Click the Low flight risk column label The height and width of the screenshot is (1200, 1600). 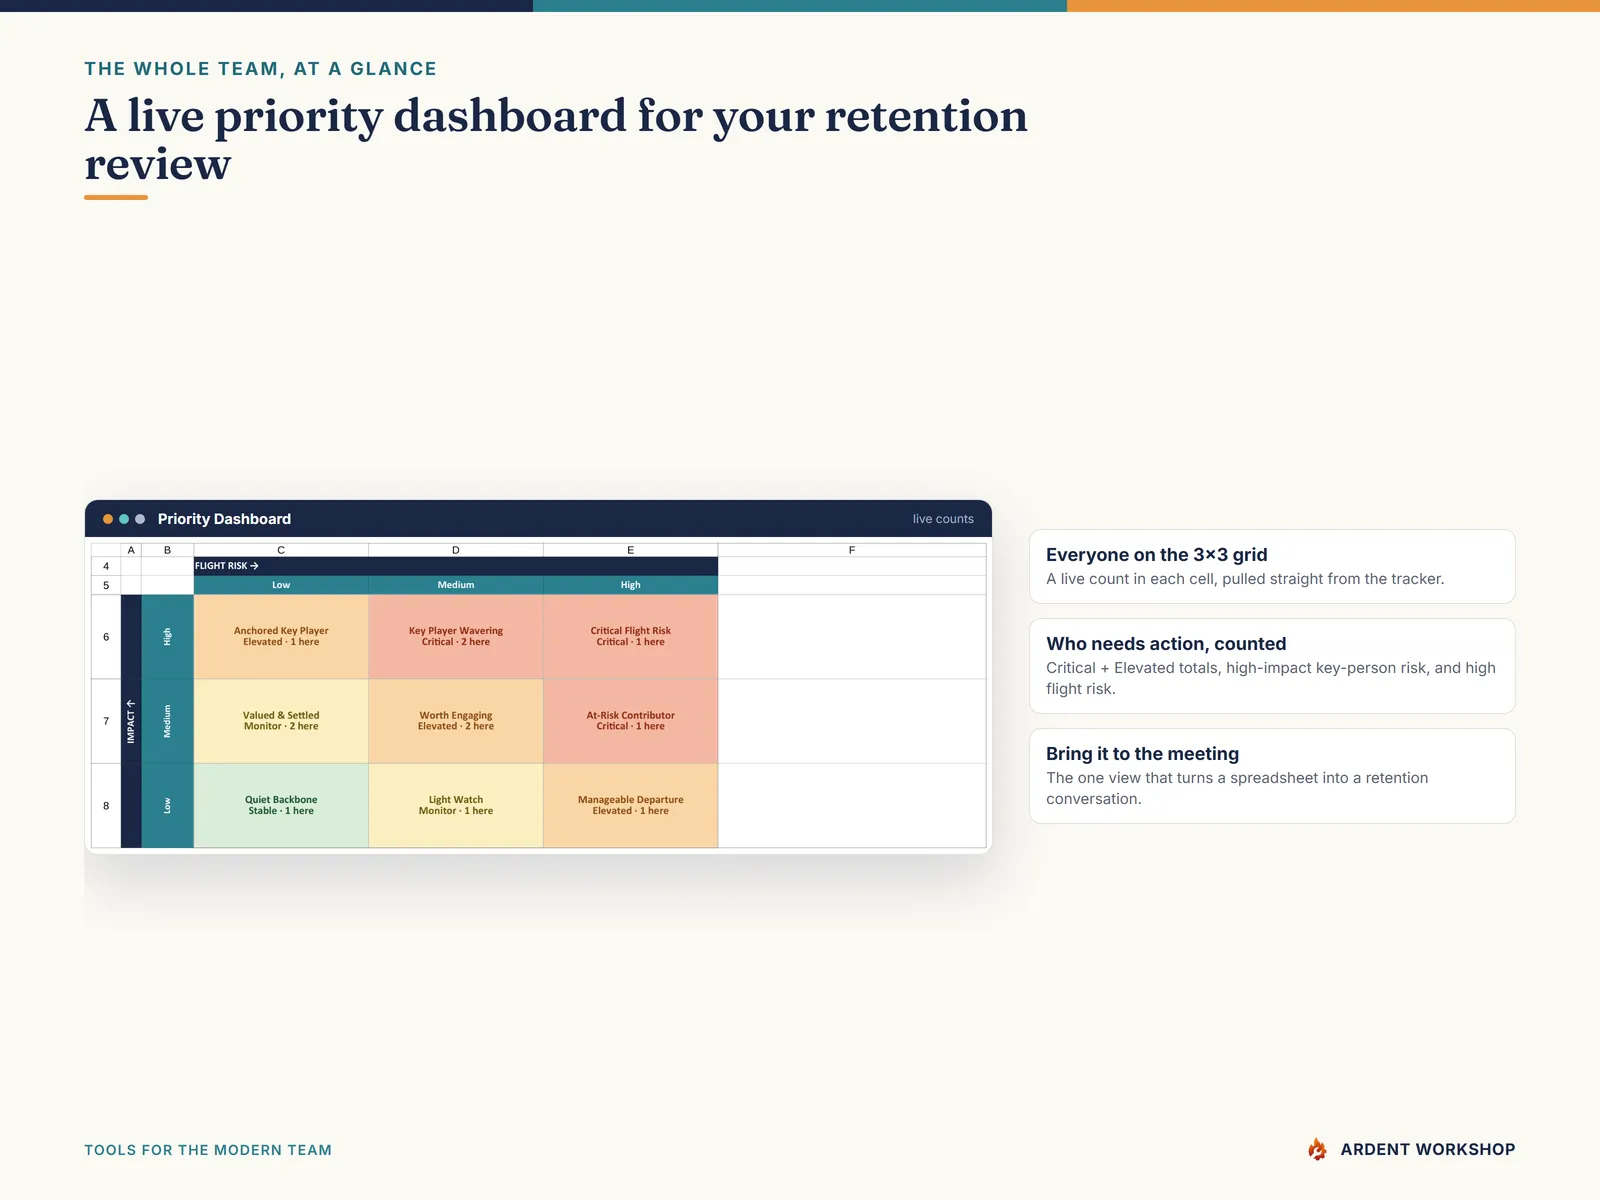[281, 585]
